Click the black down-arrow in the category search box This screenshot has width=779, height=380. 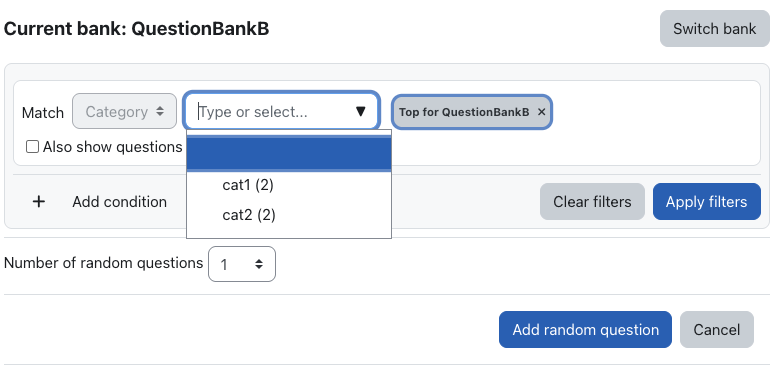coord(361,111)
